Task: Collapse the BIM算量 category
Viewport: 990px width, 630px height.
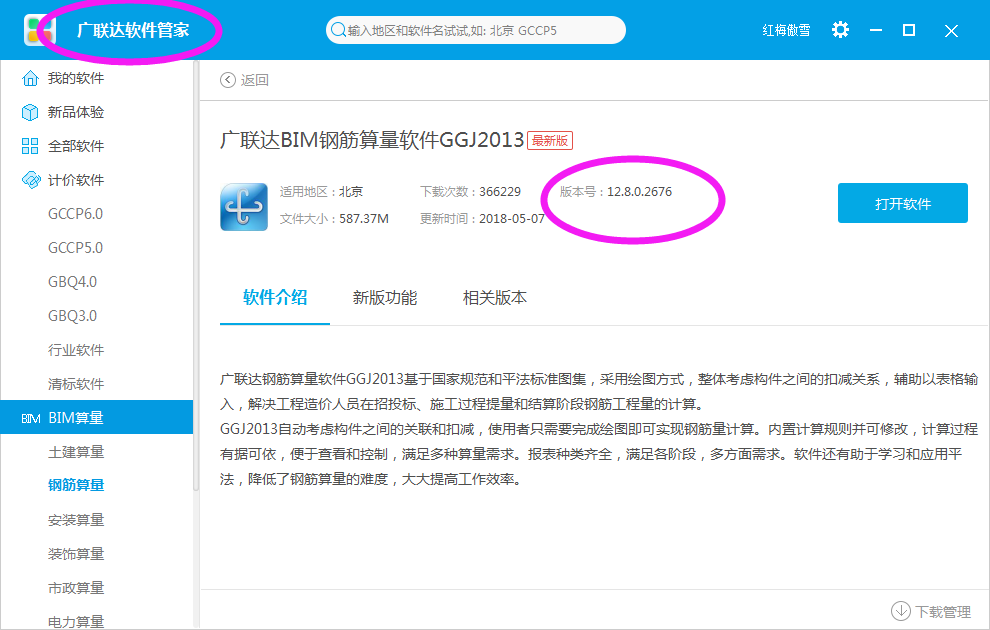Action: pyautogui.click(x=97, y=417)
